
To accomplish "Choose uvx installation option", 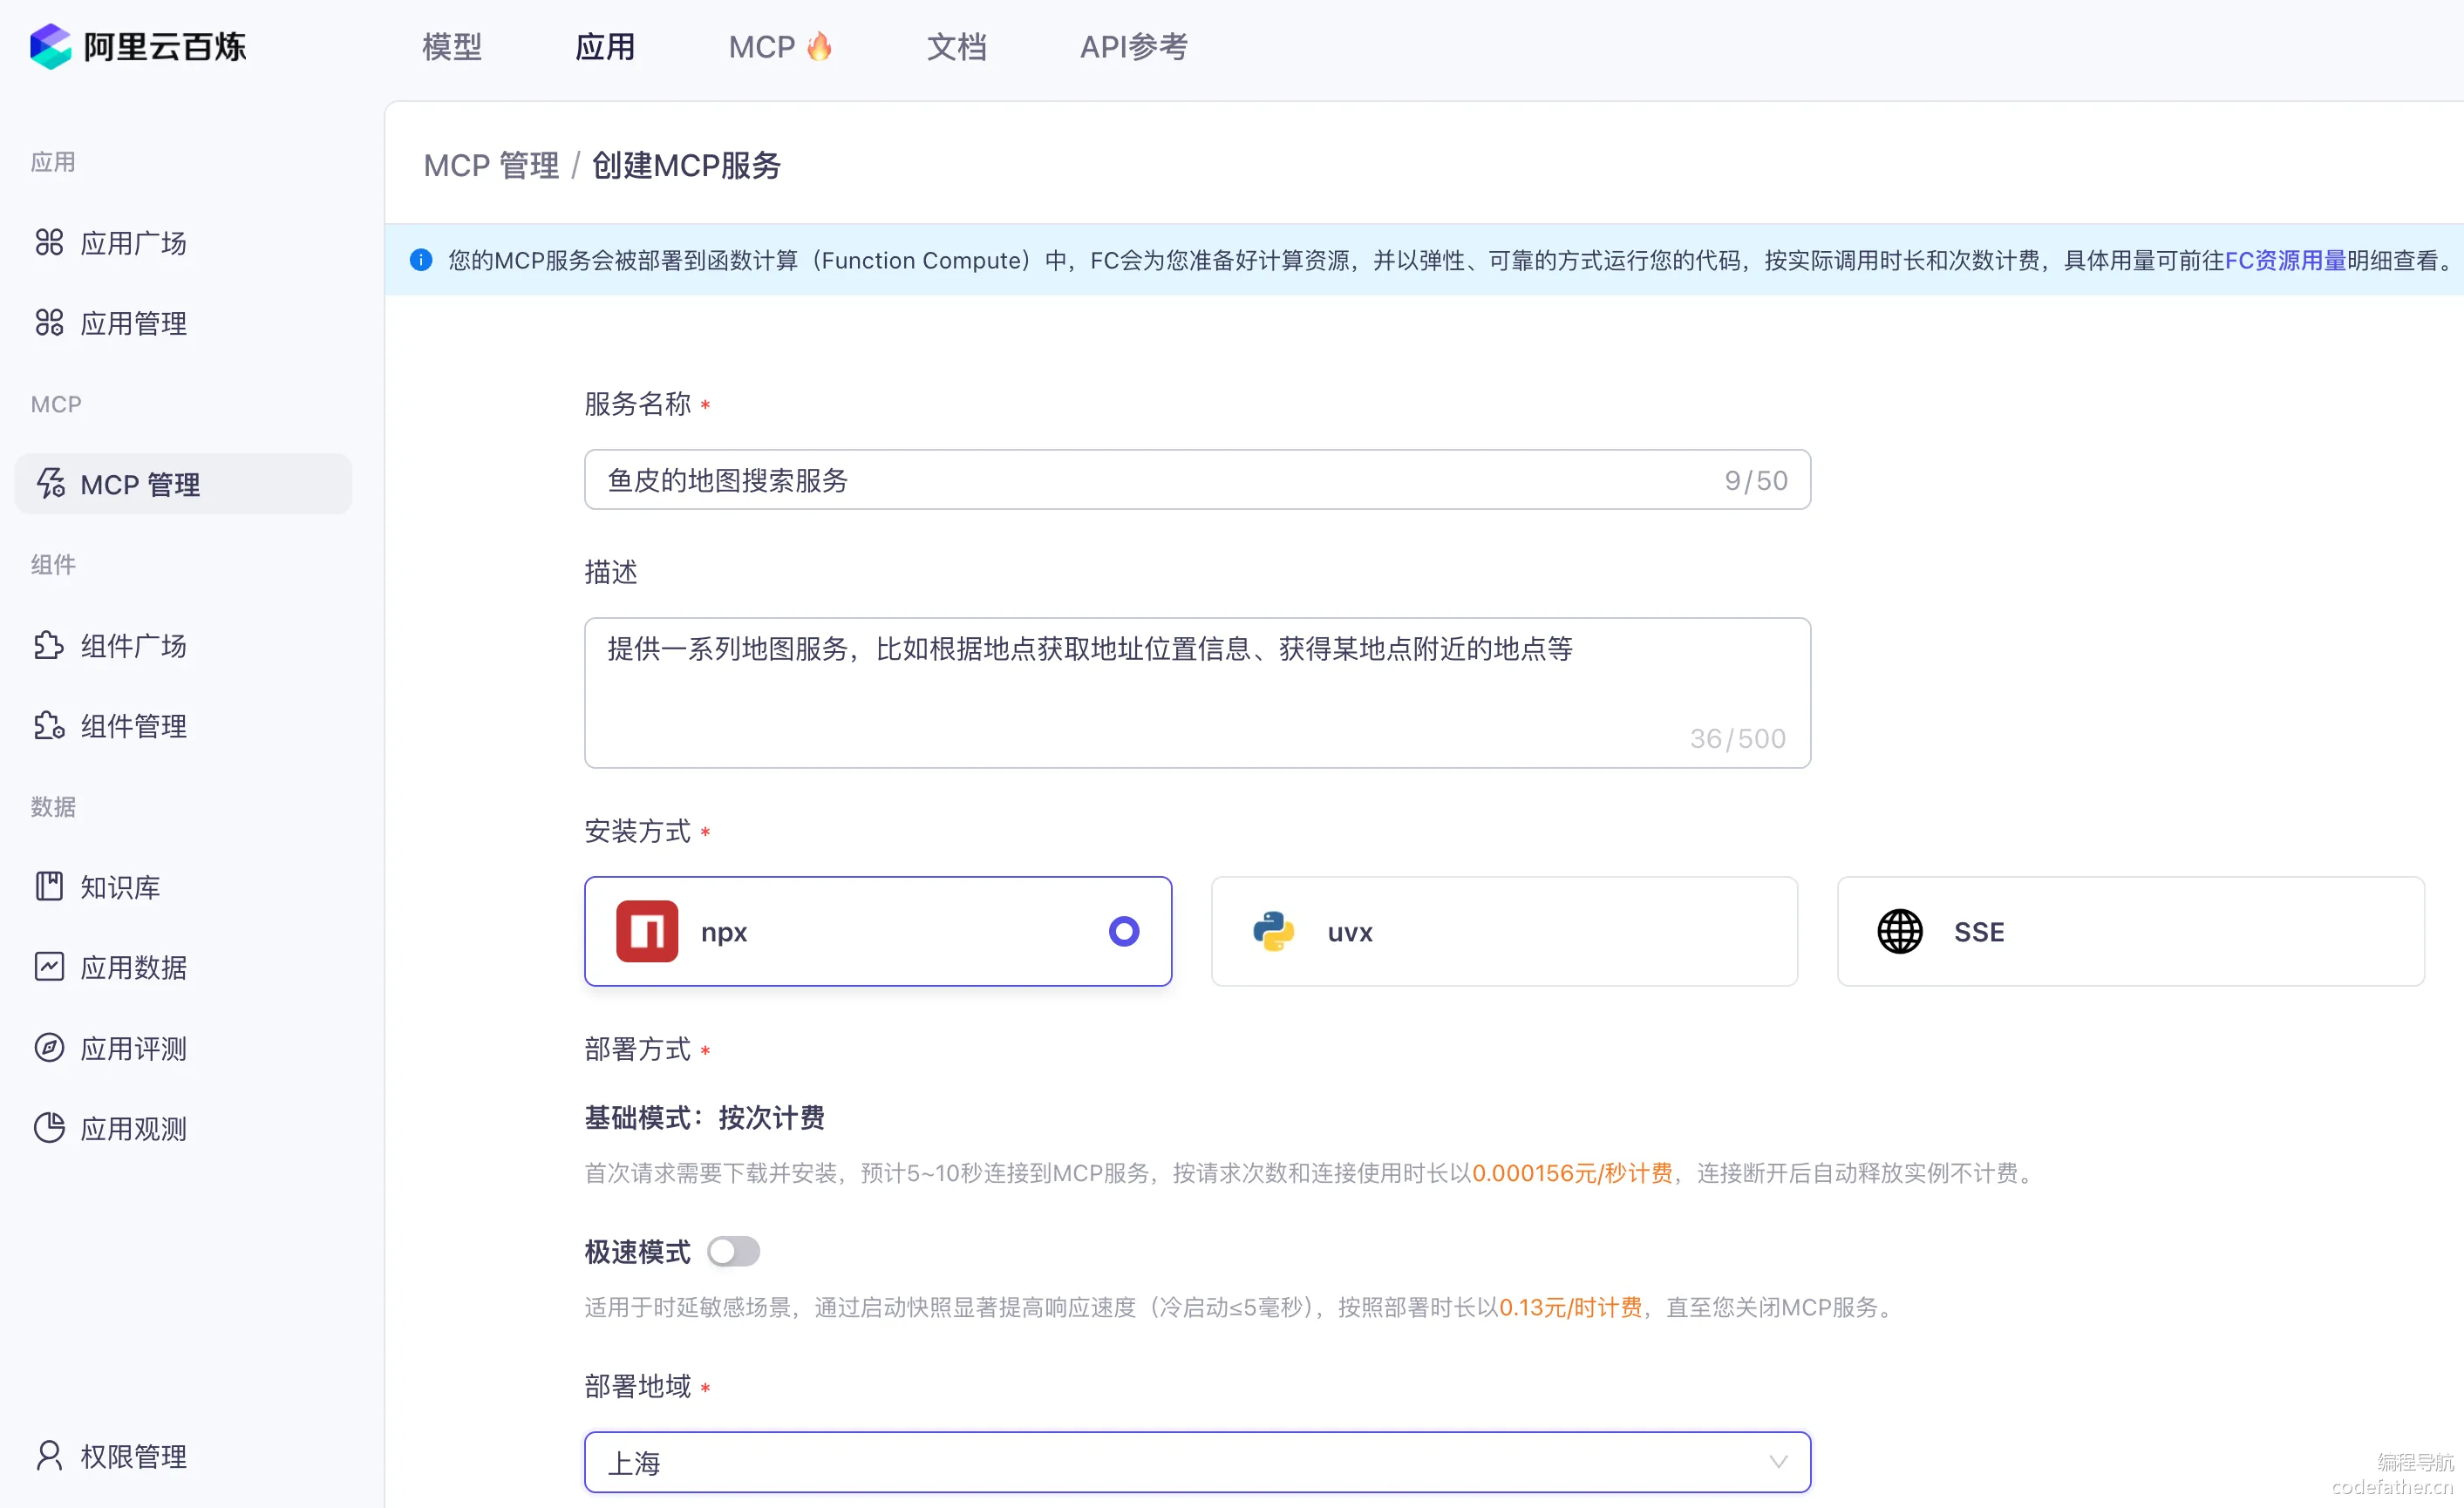I will [x=1503, y=931].
